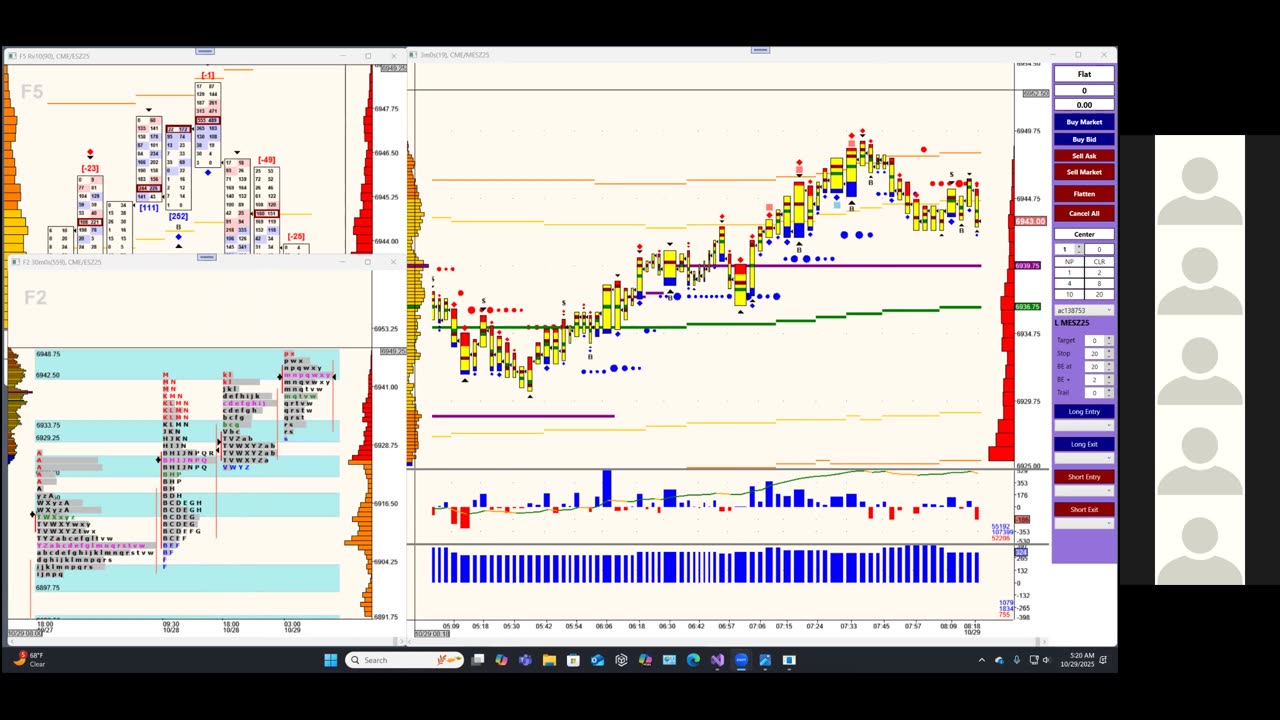Open the ac138753 account dropdown
The width and height of the screenshot is (1280, 720).
pyautogui.click(x=1084, y=310)
